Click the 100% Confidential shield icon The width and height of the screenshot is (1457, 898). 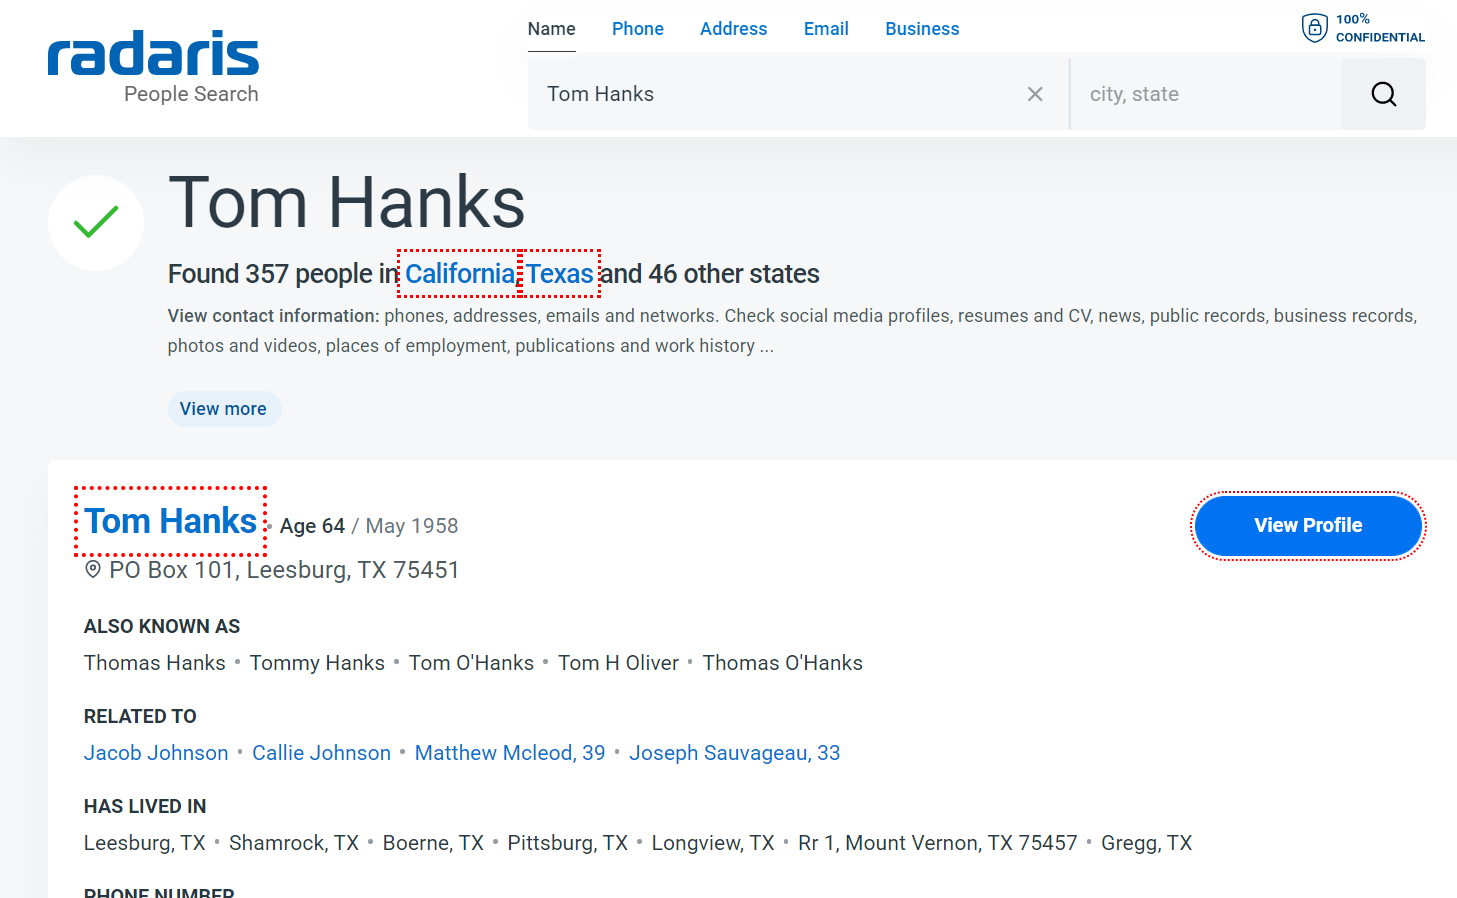1314,28
